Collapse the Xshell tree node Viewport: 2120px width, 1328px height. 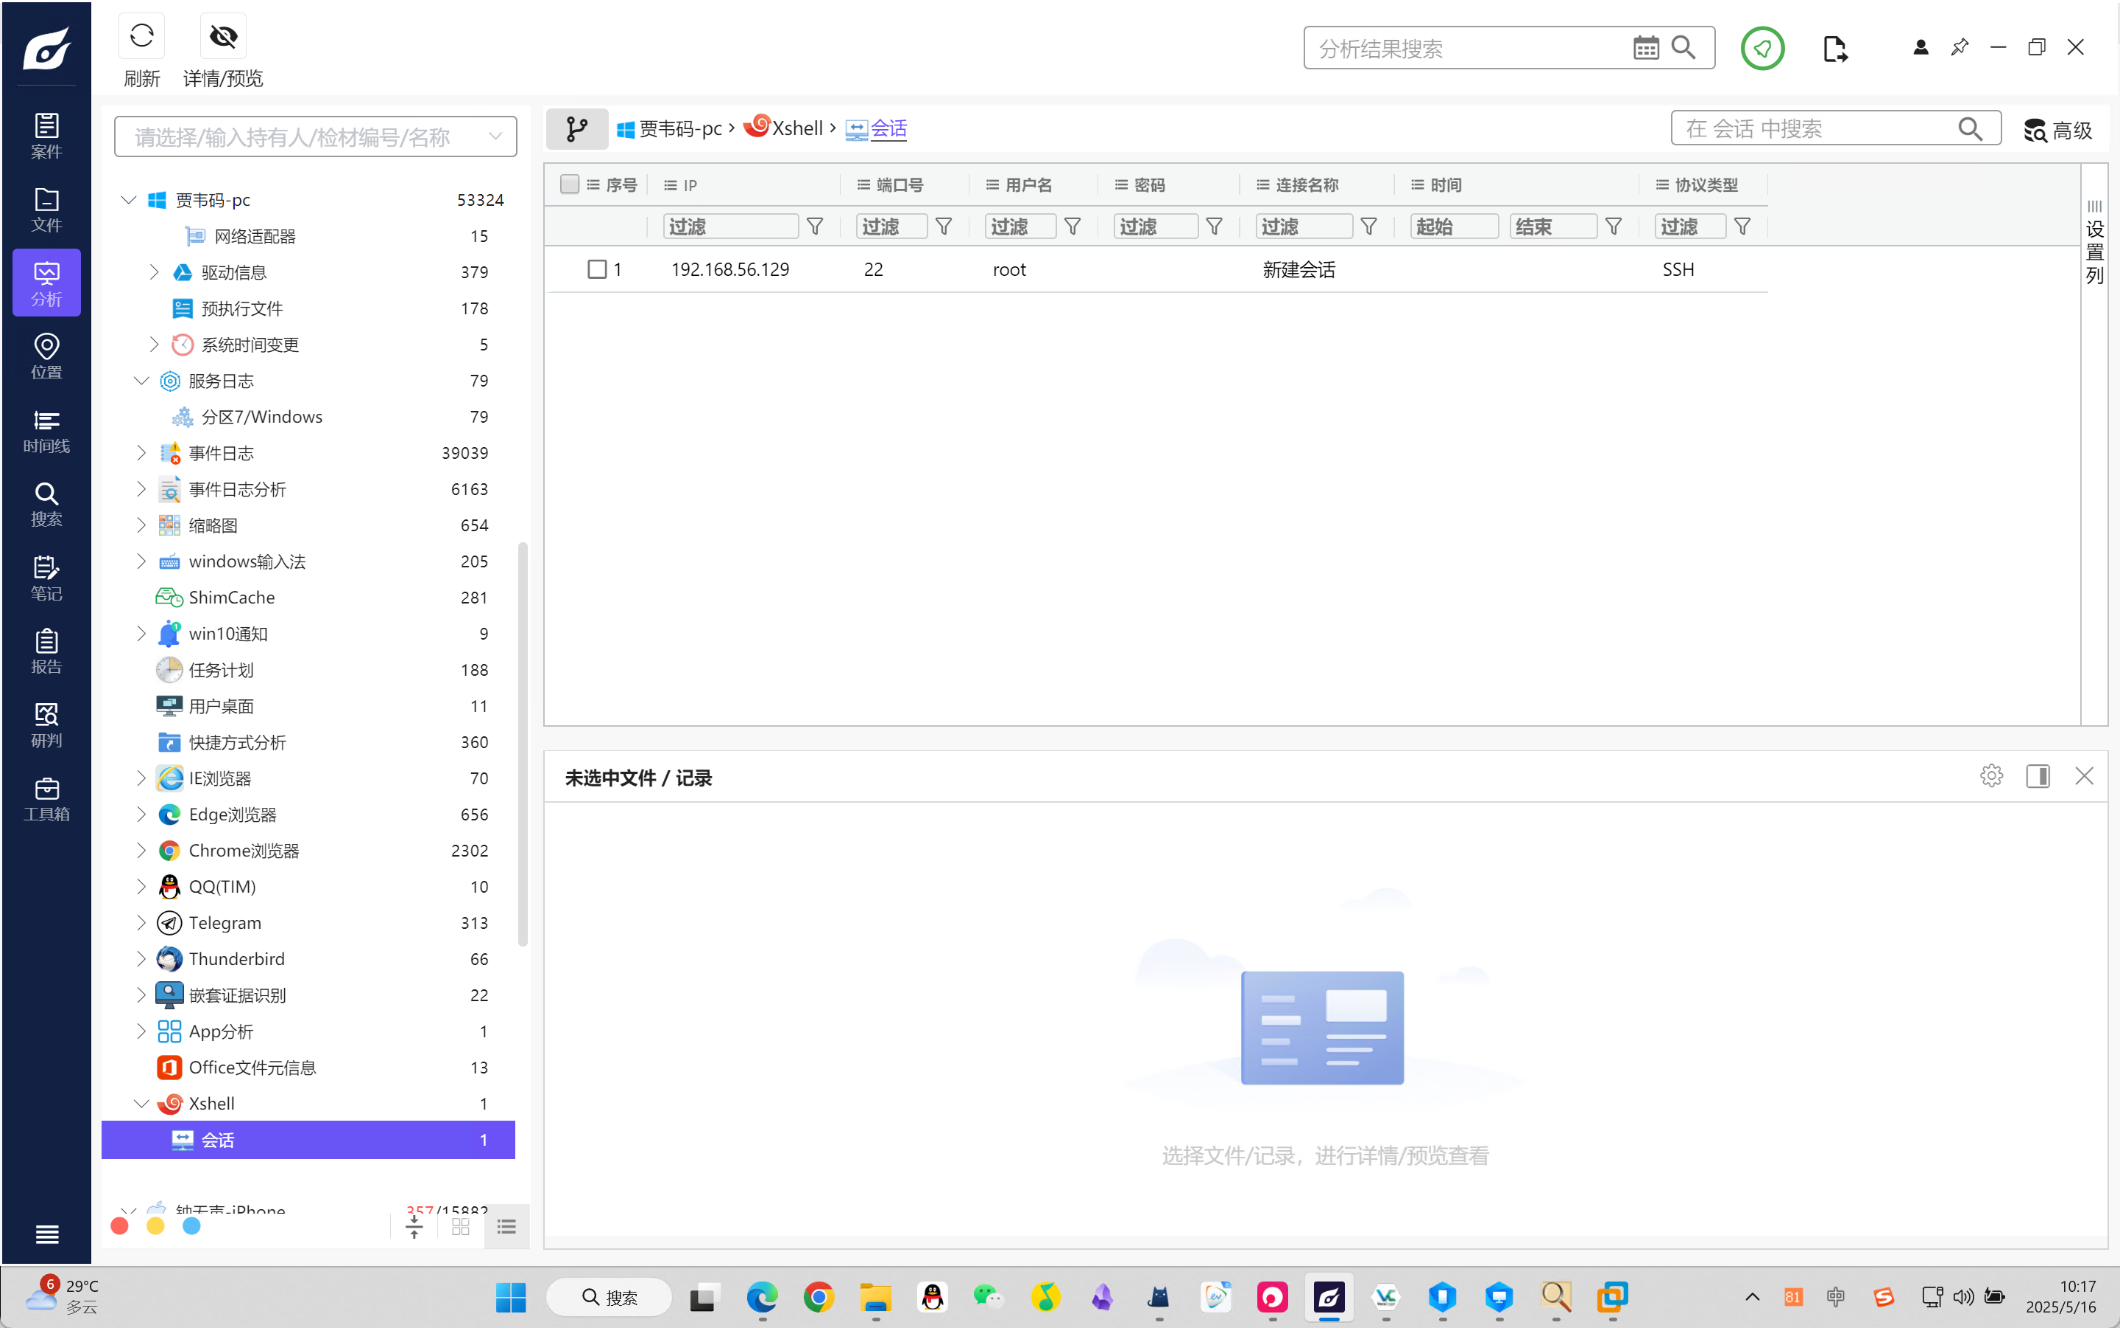[141, 1104]
